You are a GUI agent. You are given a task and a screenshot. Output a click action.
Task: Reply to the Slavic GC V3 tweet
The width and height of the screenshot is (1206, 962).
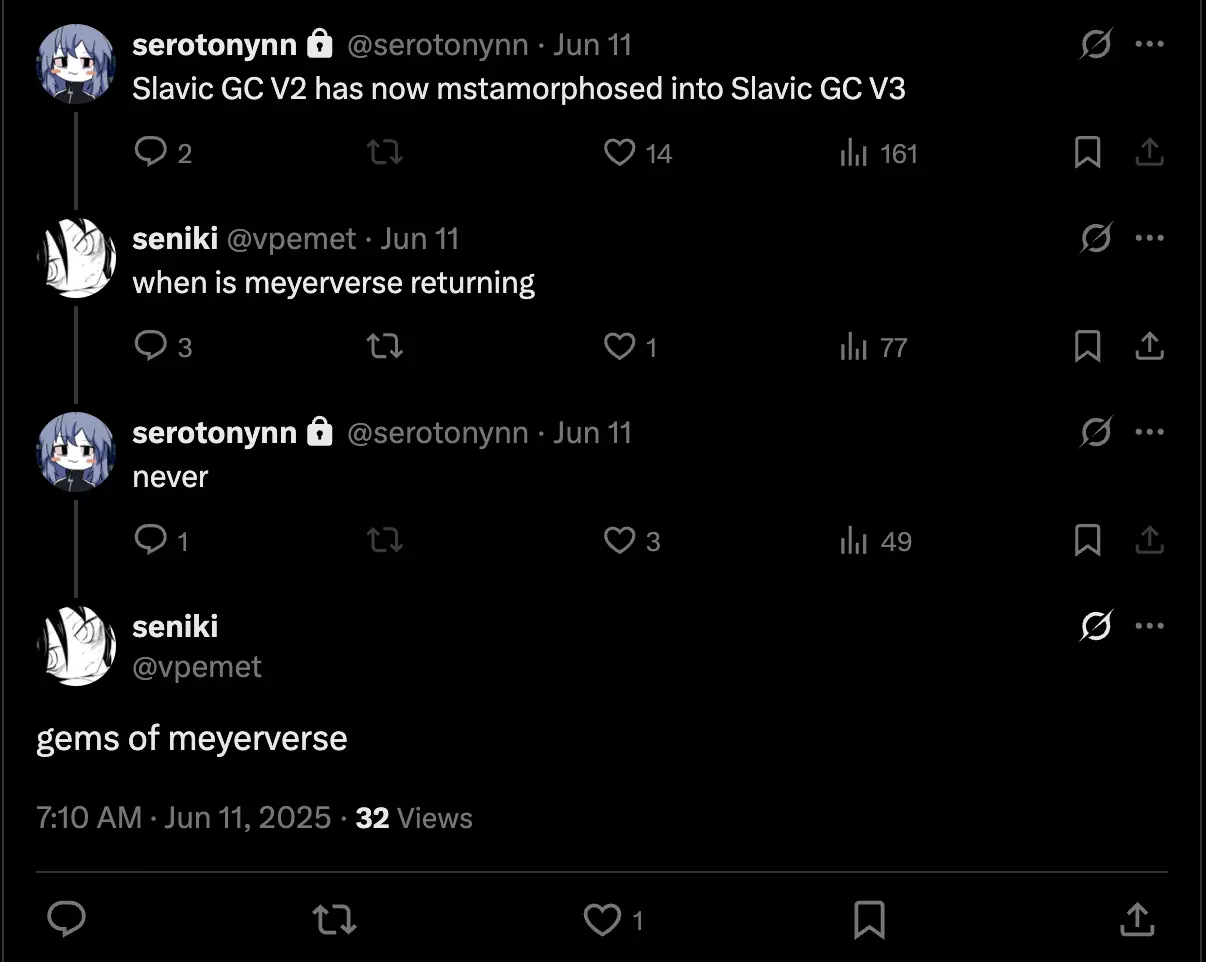coord(150,153)
